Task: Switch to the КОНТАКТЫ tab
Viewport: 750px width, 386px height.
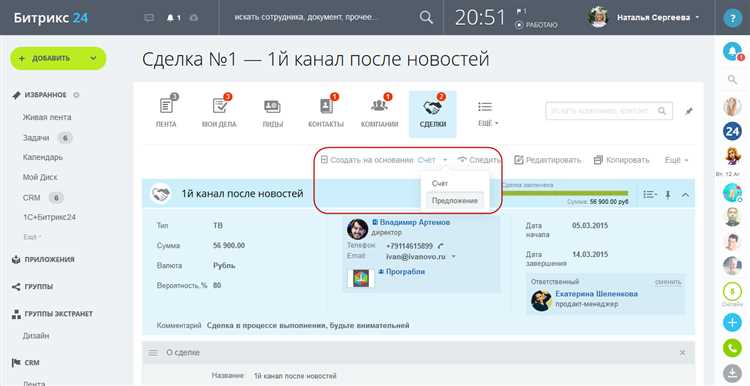Action: pos(326,113)
